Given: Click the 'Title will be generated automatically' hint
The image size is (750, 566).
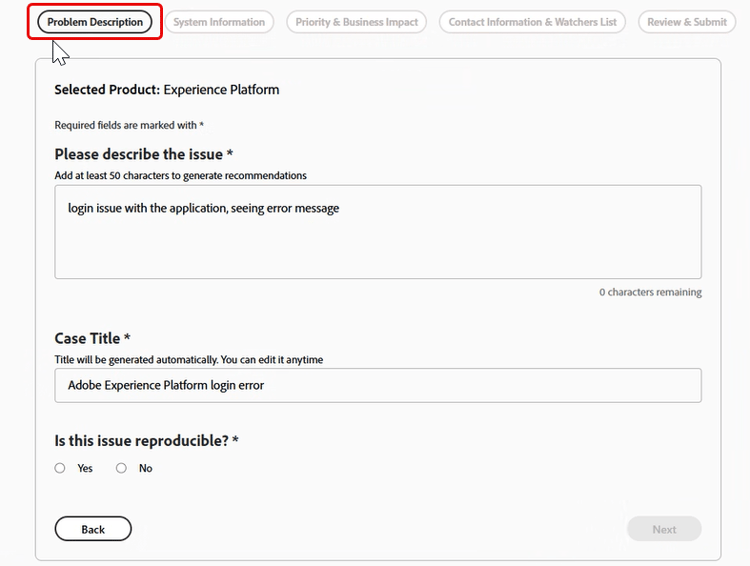Looking at the screenshot, I should coord(188,360).
